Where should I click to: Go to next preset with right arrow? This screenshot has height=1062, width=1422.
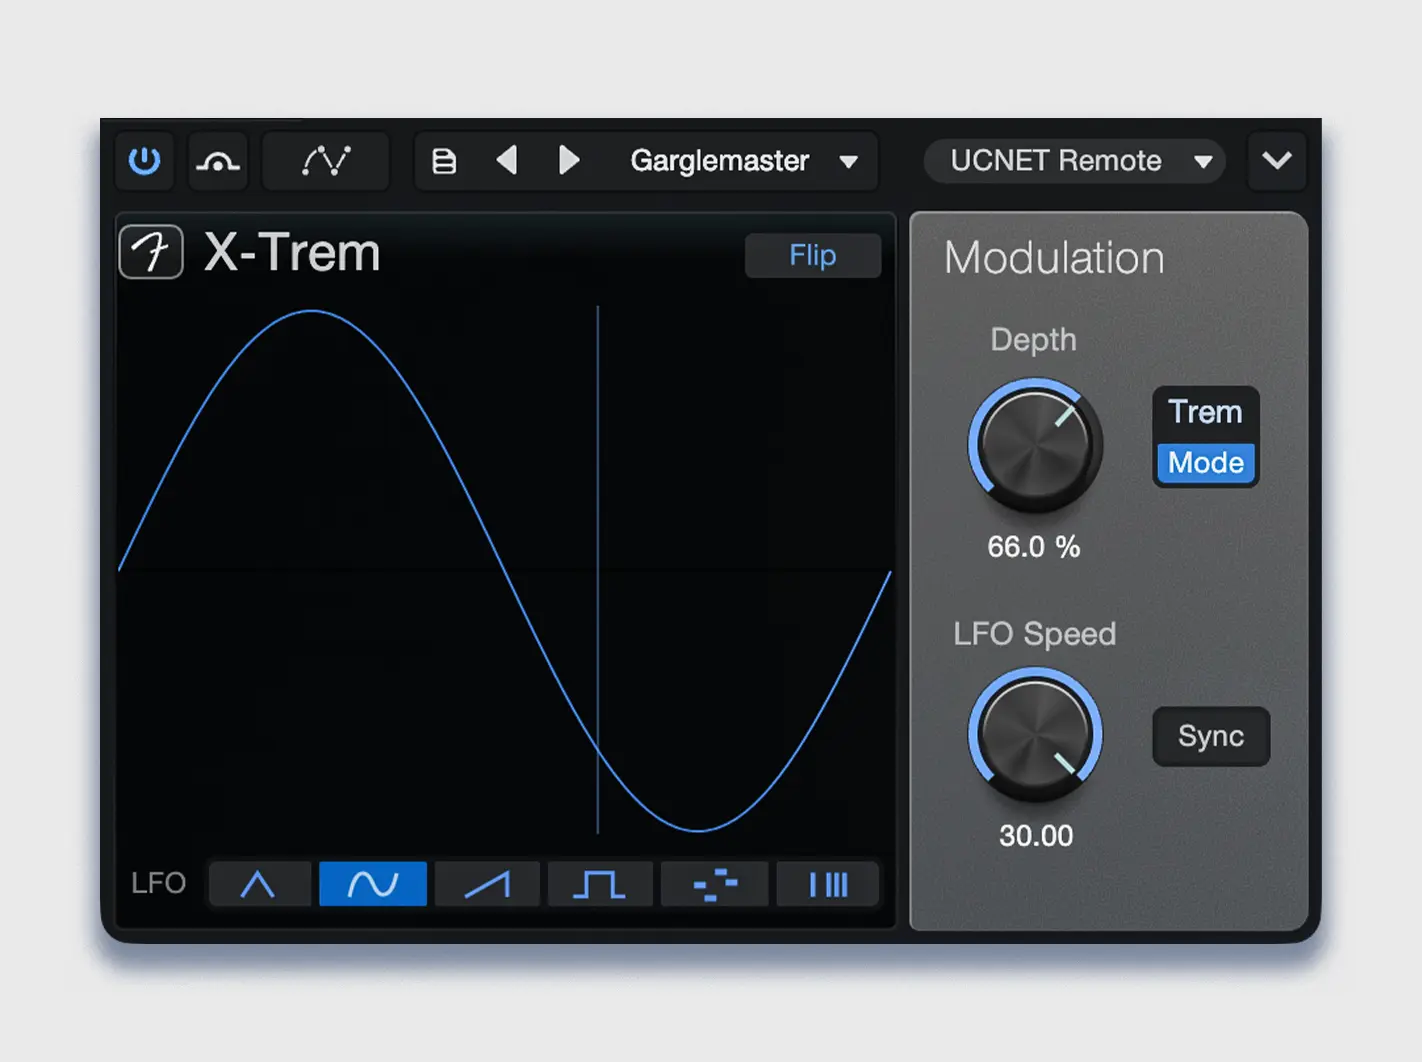coord(568,161)
